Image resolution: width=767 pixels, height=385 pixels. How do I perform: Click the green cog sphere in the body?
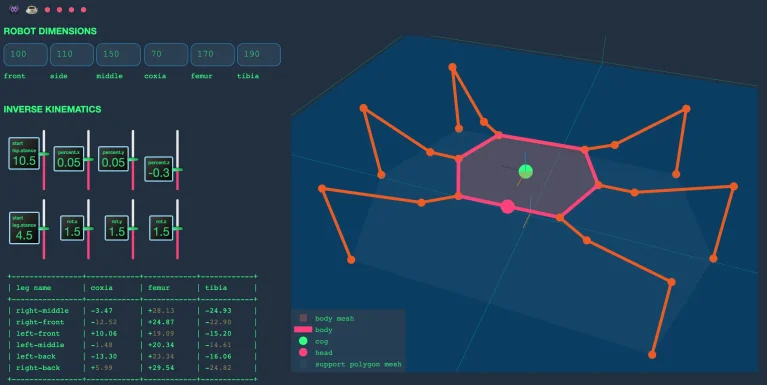click(x=525, y=171)
